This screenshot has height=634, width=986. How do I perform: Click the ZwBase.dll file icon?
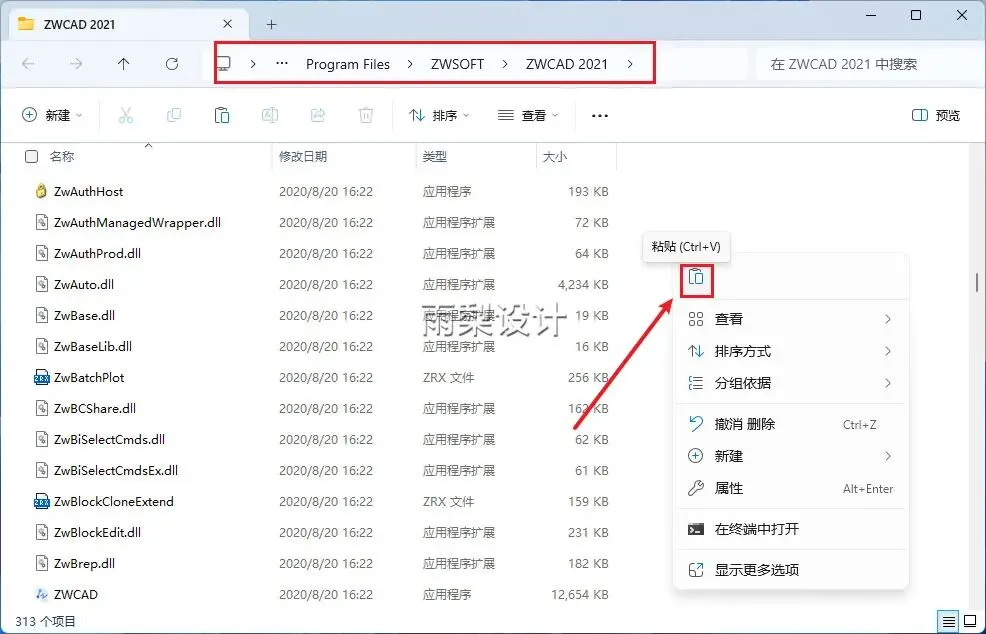42,315
